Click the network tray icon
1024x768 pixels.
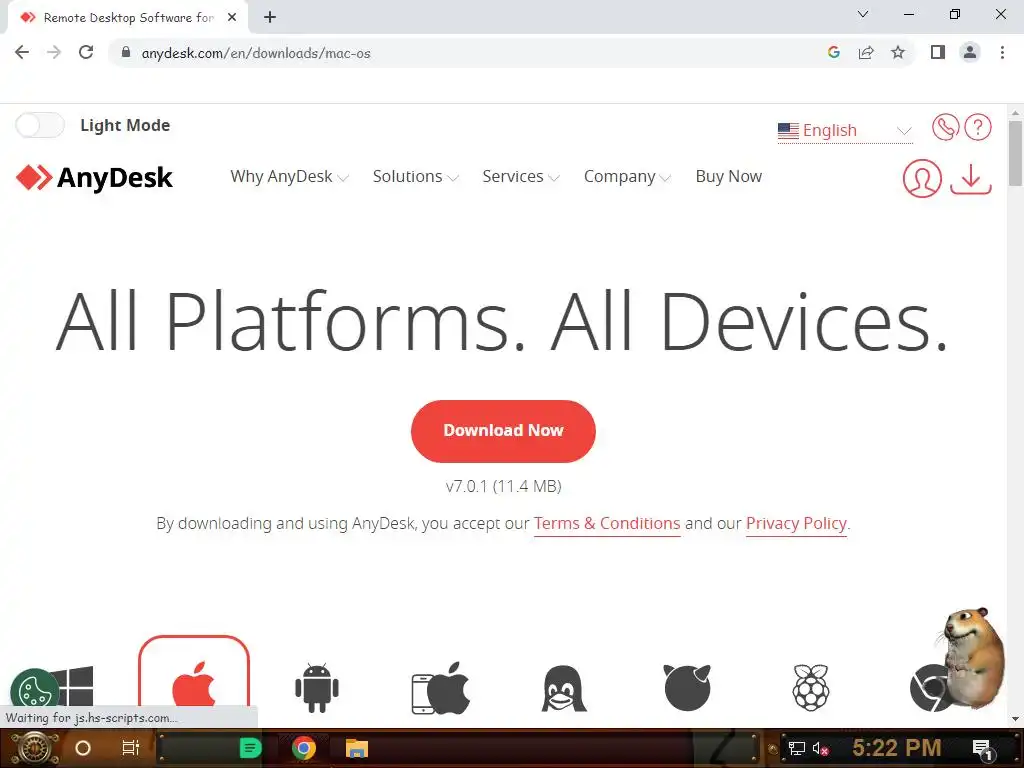tap(797, 748)
